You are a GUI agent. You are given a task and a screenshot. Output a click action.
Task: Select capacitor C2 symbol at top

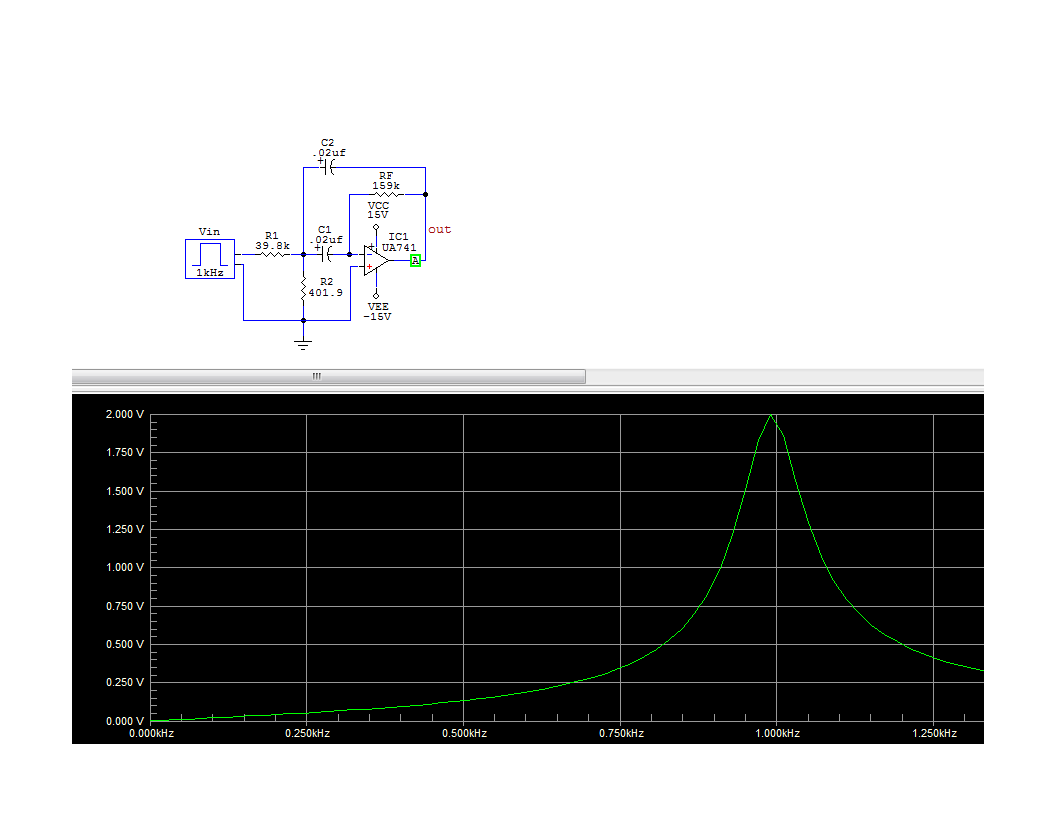point(328,167)
